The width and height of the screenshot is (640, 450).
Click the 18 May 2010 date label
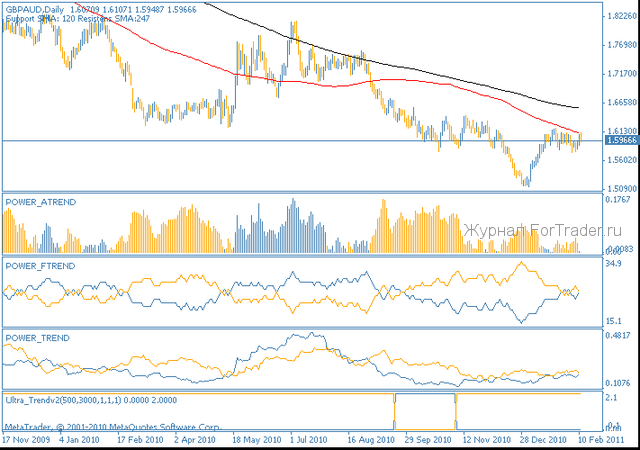tap(257, 440)
